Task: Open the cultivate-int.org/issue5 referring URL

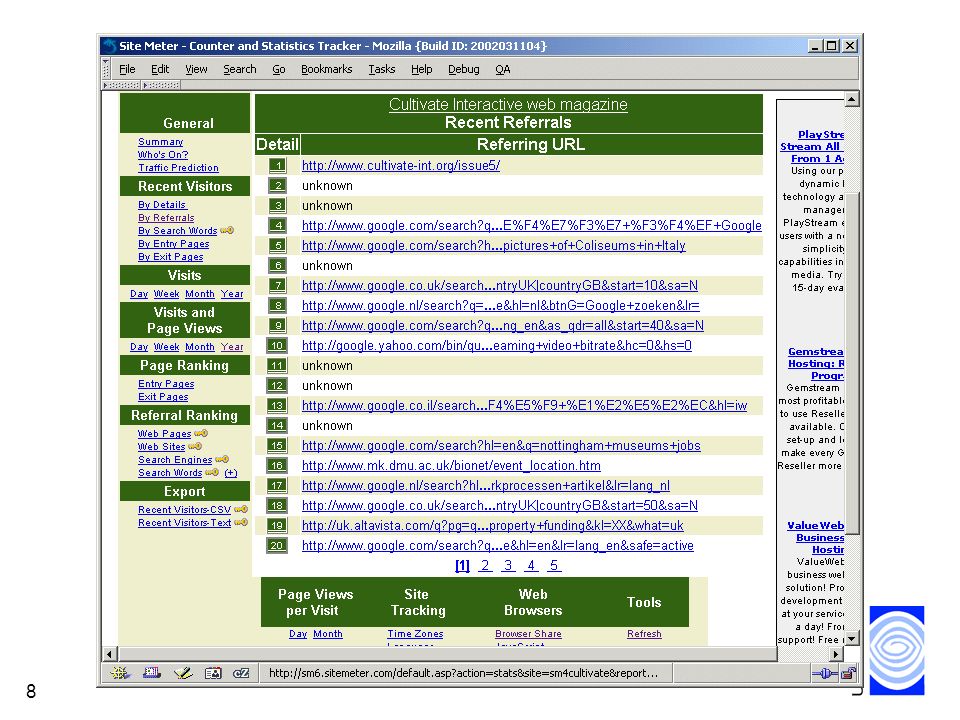Action: 401,165
